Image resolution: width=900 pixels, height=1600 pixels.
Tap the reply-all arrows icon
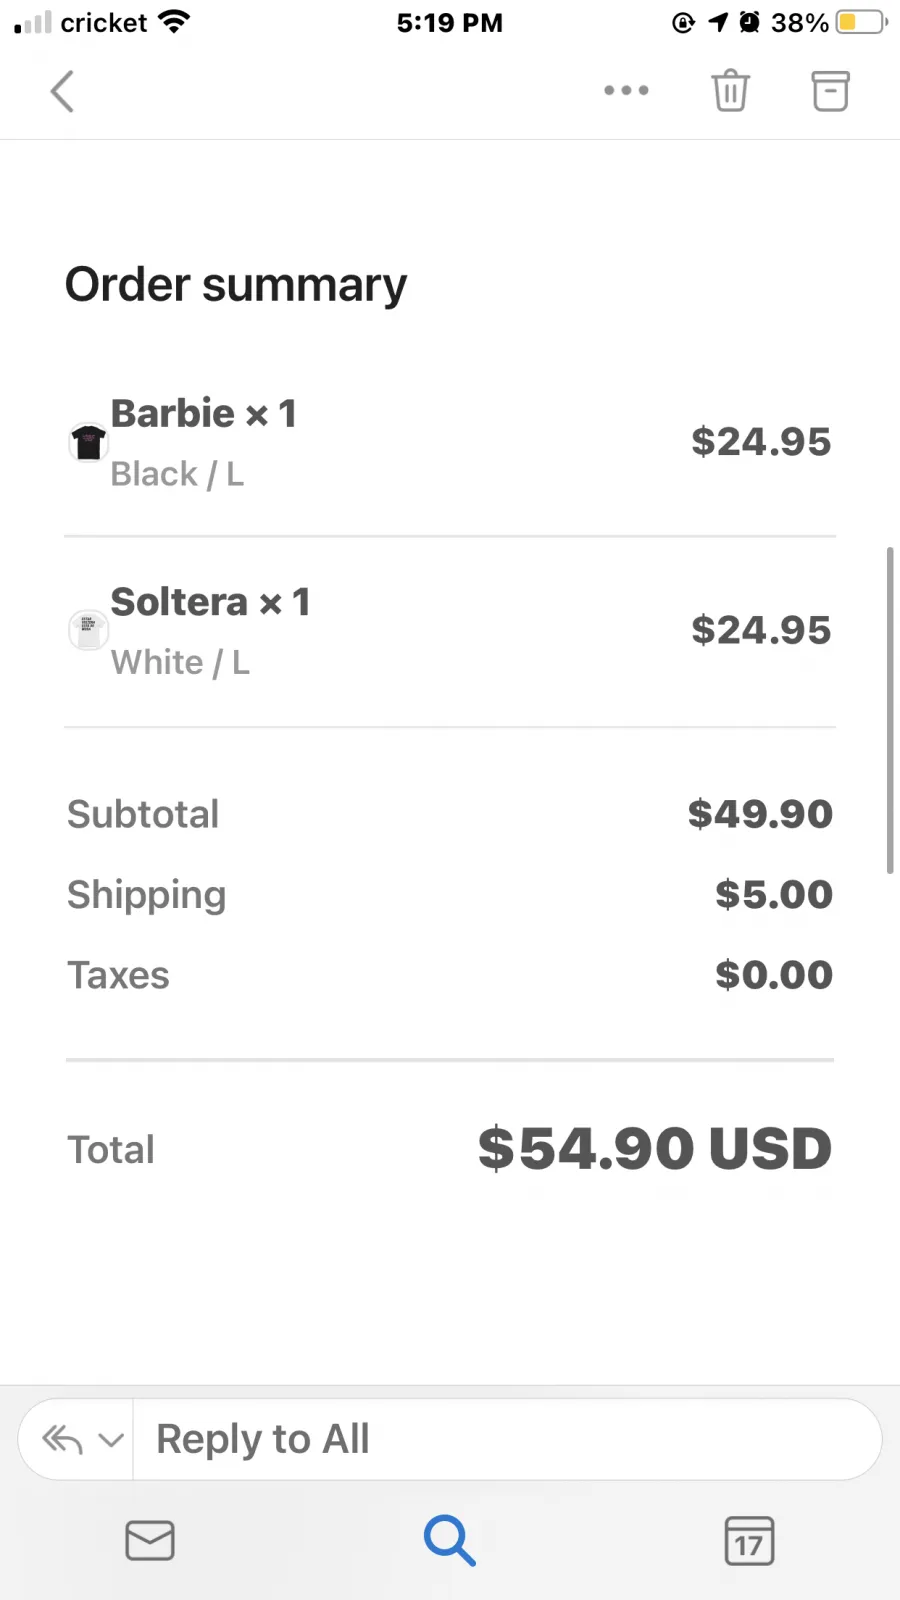pyautogui.click(x=62, y=1440)
